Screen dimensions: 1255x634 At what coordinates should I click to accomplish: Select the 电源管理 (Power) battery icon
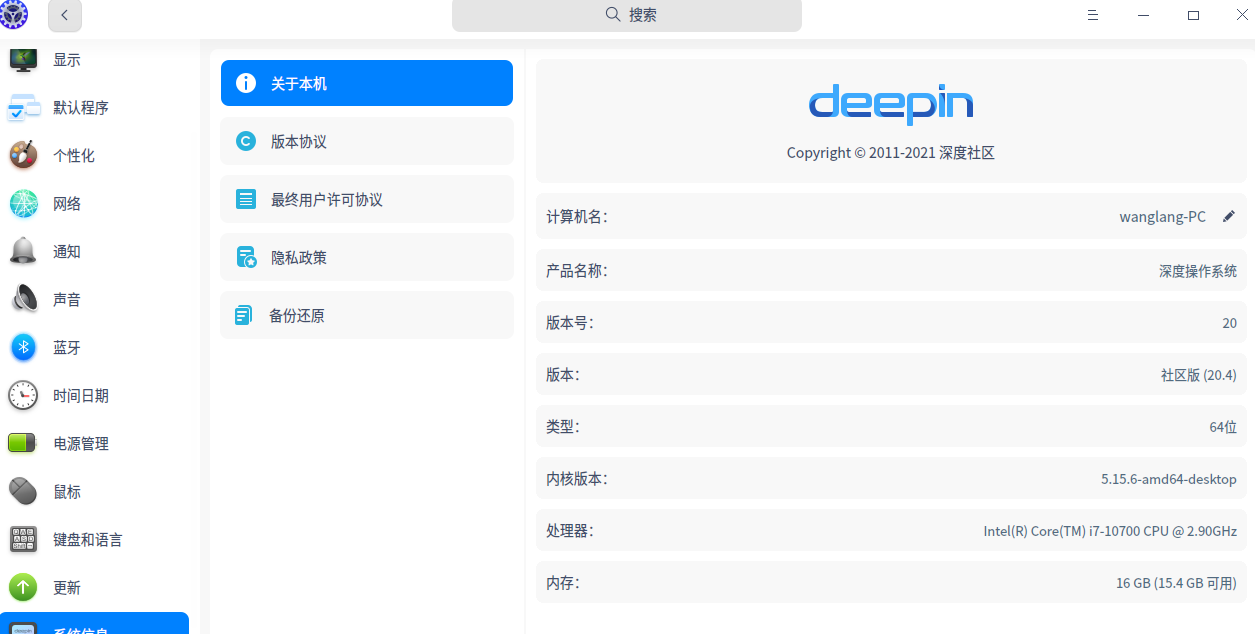click(x=22, y=443)
